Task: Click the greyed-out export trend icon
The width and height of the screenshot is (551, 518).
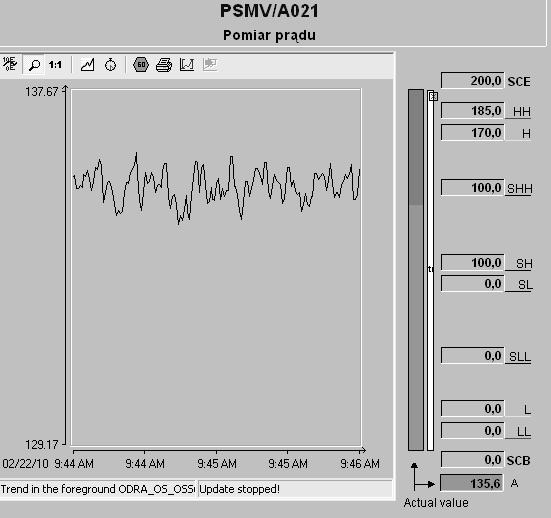Action: [x=210, y=64]
